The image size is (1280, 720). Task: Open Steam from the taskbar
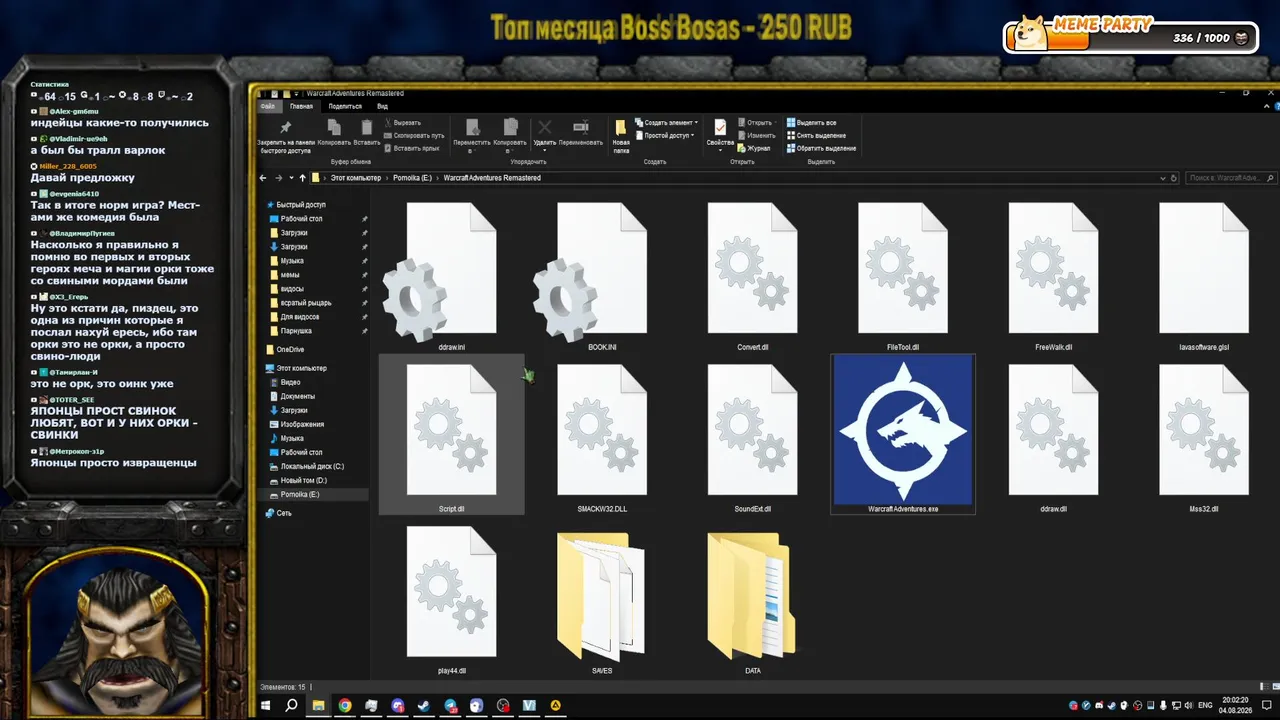(424, 706)
